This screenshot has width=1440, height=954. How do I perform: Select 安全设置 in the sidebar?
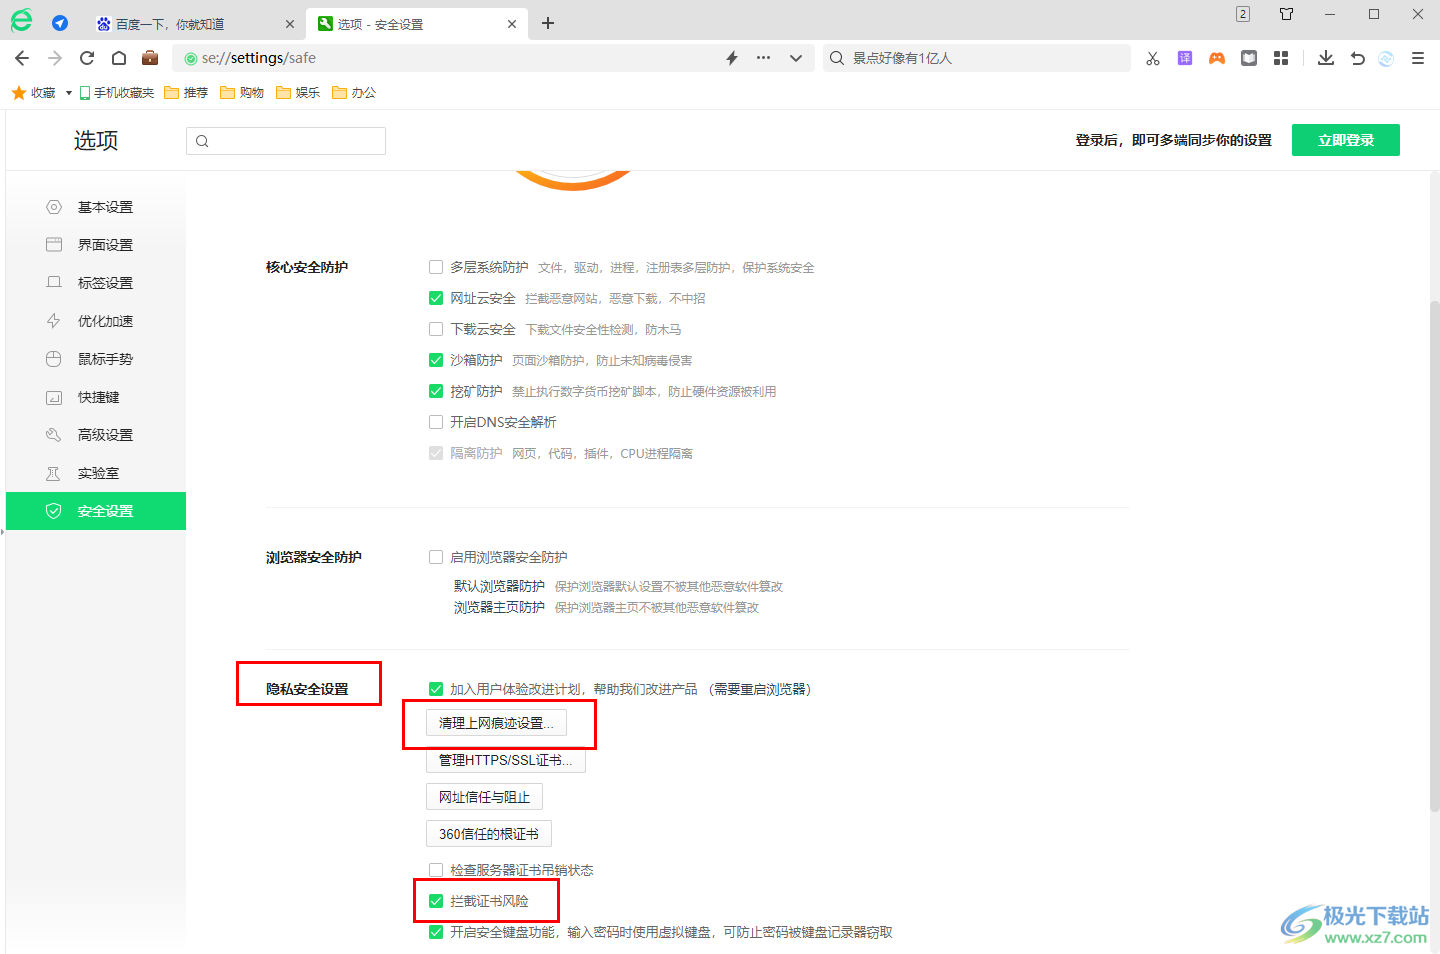(96, 511)
